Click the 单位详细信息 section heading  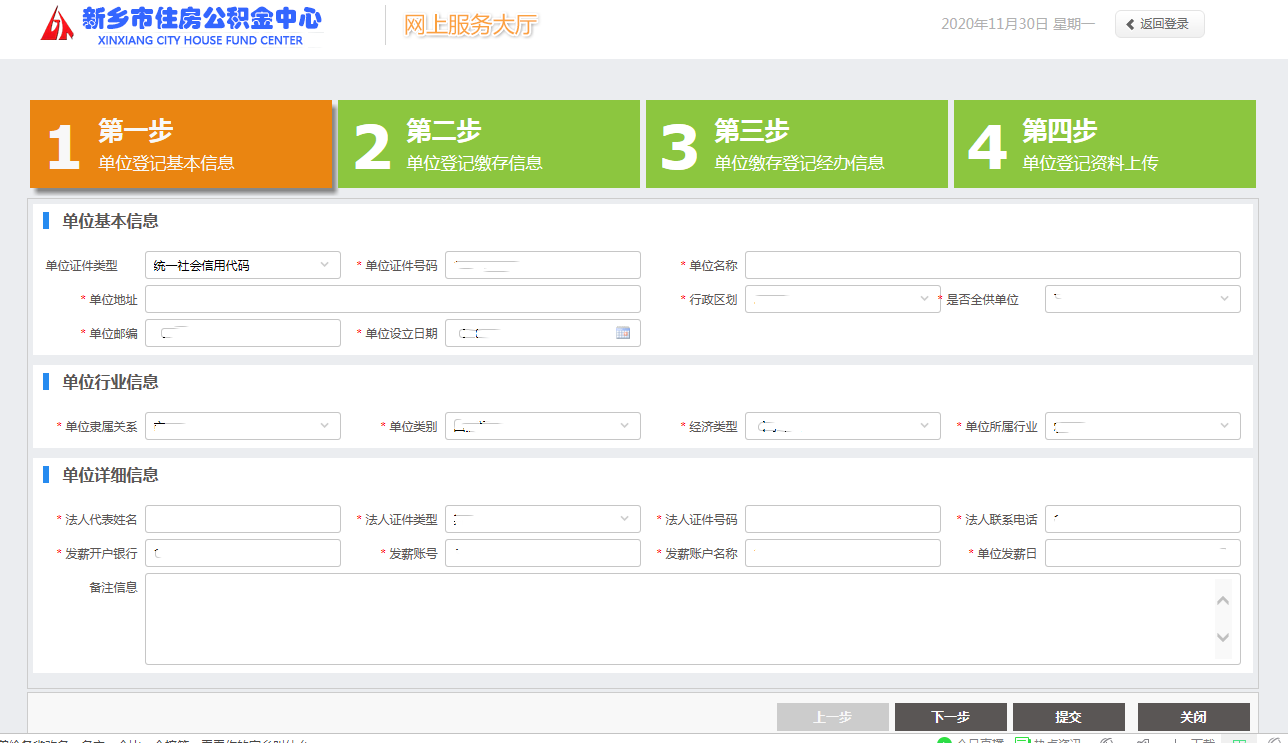(110, 475)
